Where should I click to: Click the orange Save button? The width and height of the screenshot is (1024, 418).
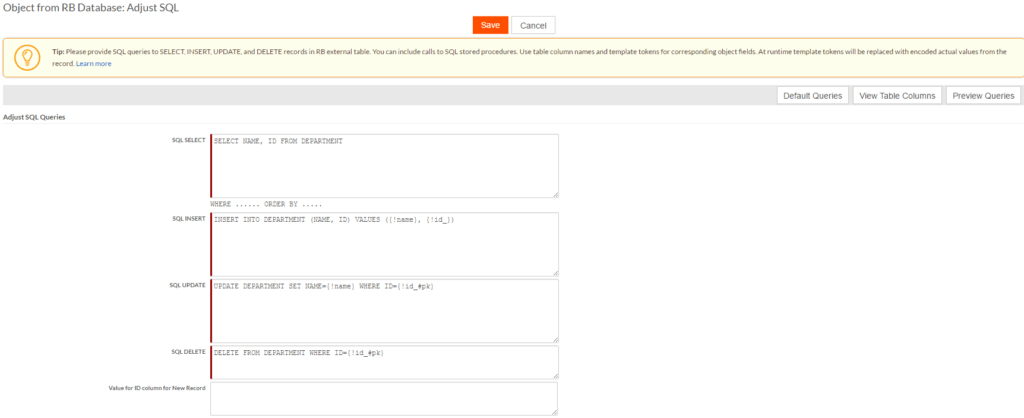pyautogui.click(x=490, y=25)
